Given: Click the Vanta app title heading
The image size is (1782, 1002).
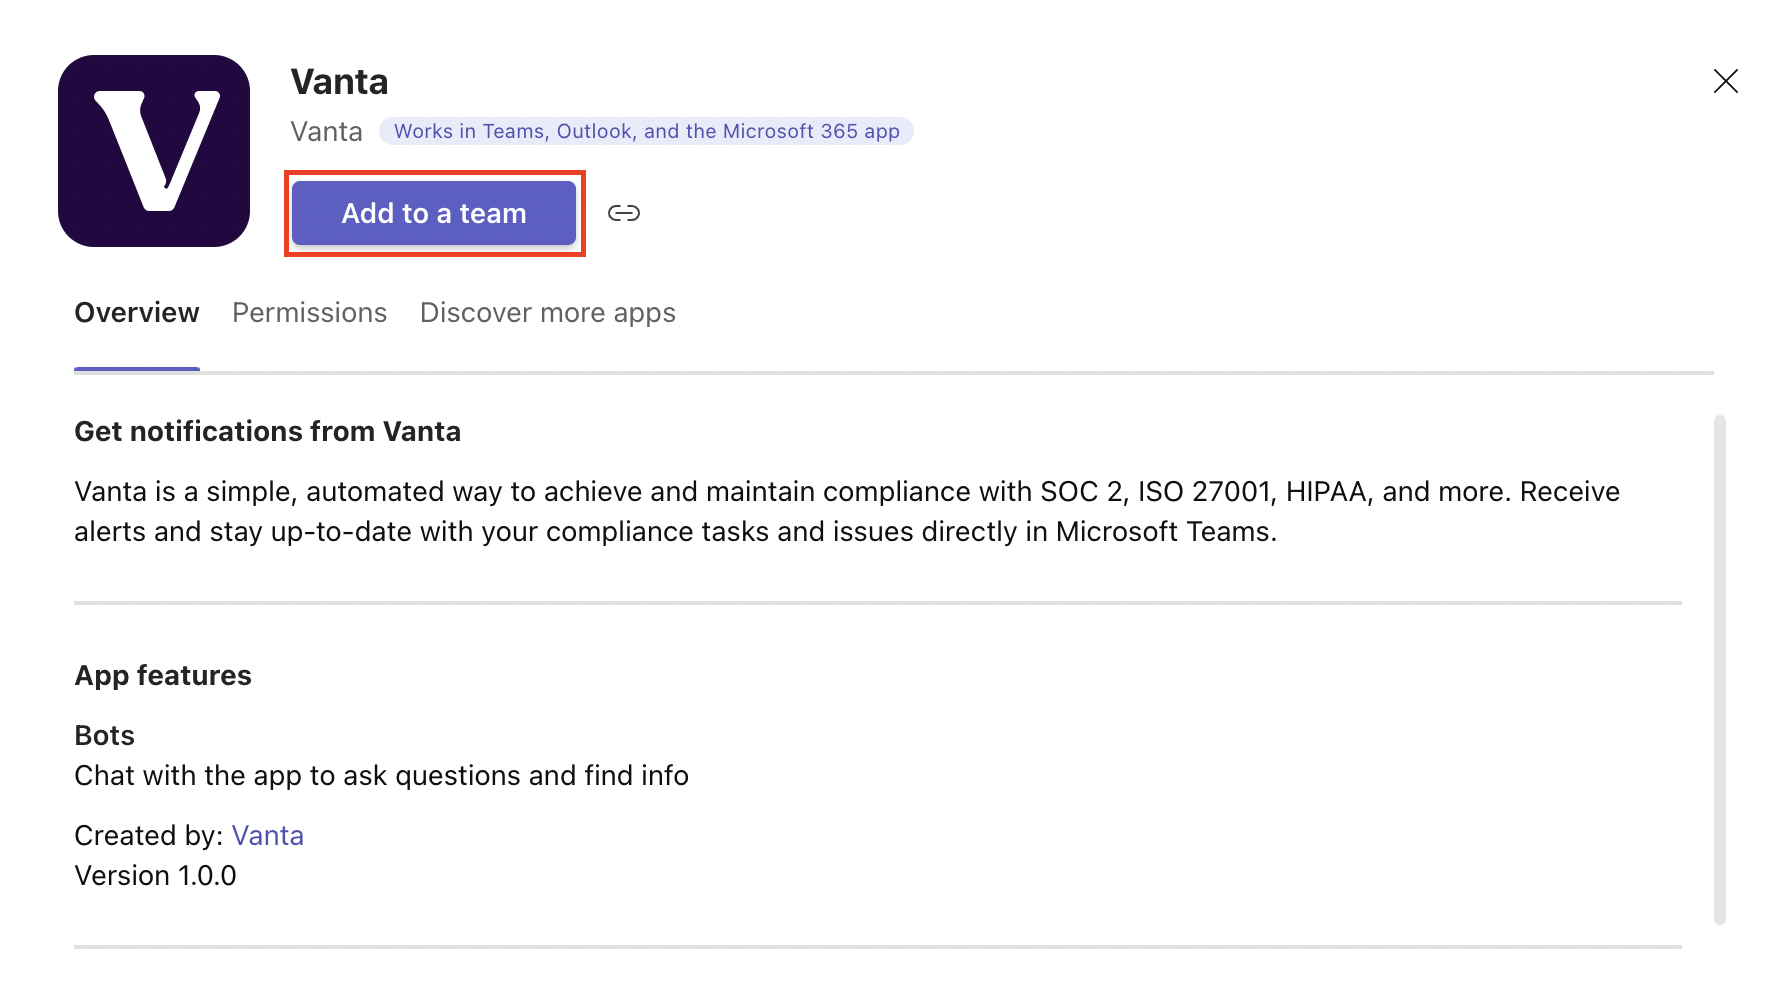Looking at the screenshot, I should click(339, 82).
